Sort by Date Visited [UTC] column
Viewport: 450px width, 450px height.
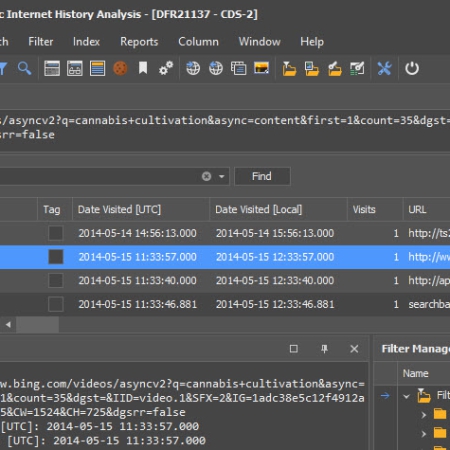(x=141, y=209)
